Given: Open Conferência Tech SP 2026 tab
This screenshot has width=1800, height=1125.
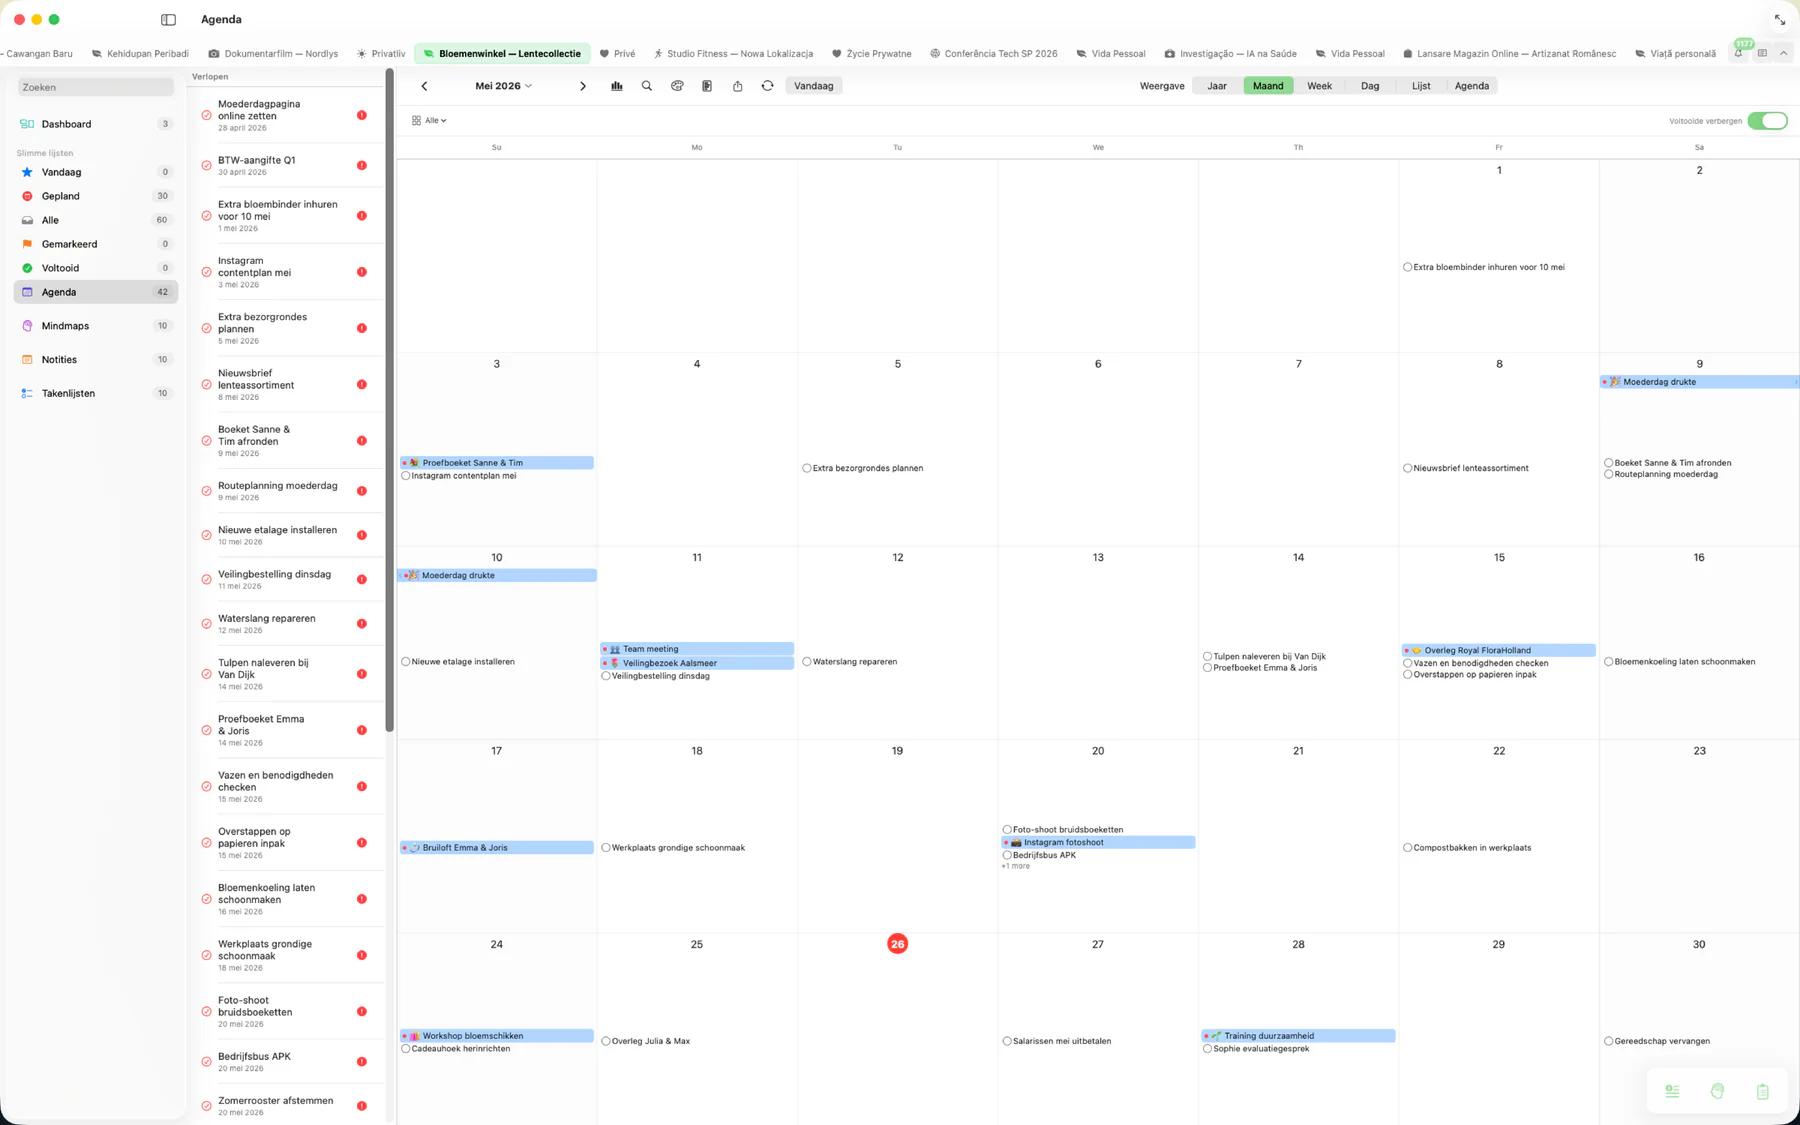Looking at the screenshot, I should coord(993,54).
